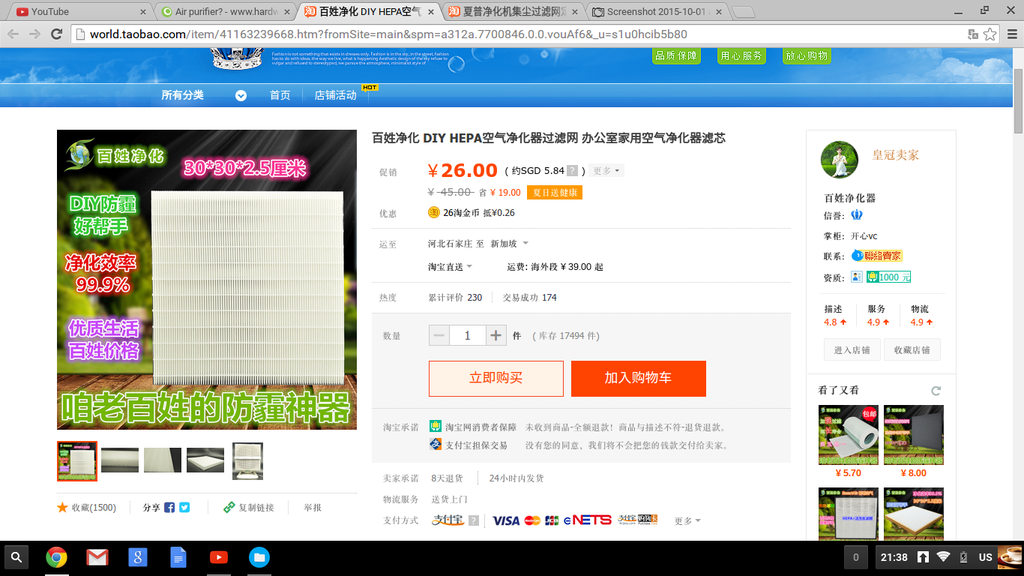This screenshot has height=576, width=1024.
Task: Contact the seller via the Wangwang chat icon
Action: pos(857,255)
